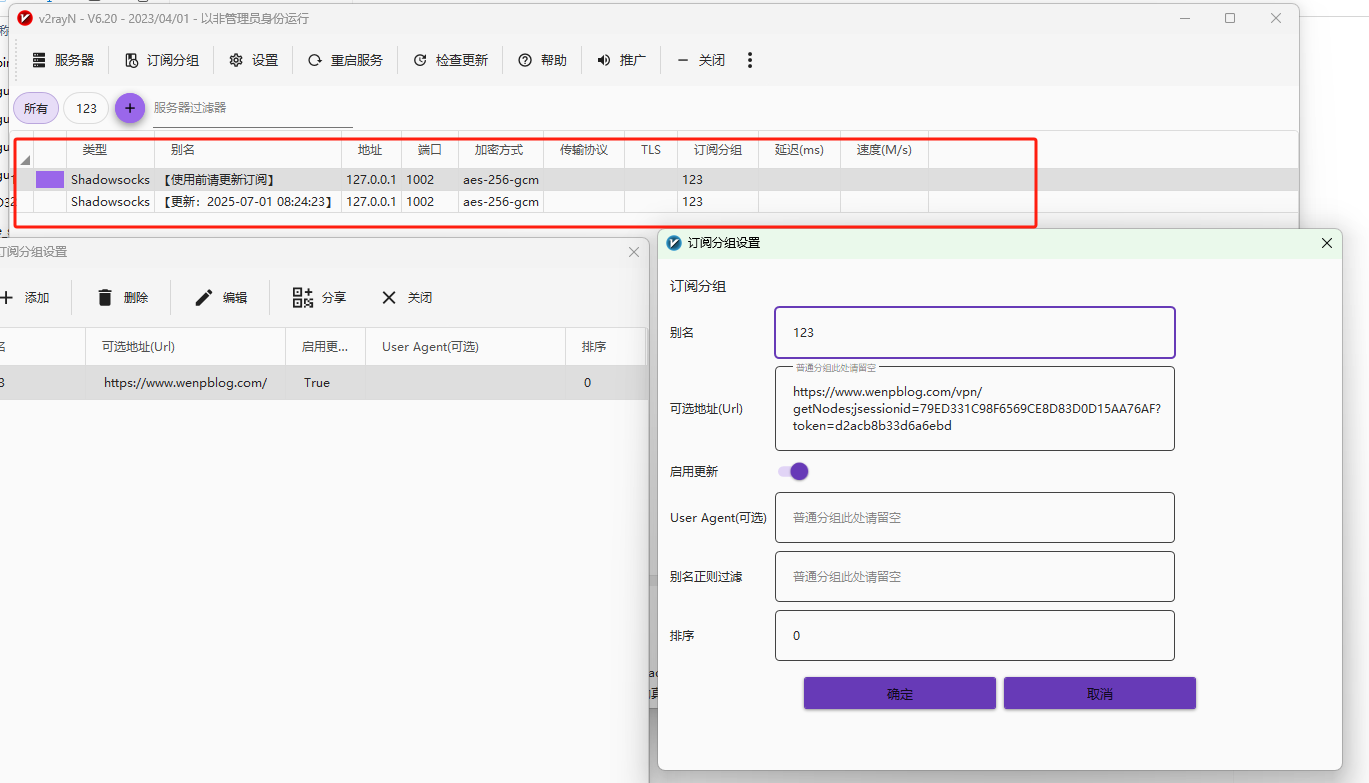Click the 别名正则过滤 input field
This screenshot has height=783, width=1369.
point(975,577)
